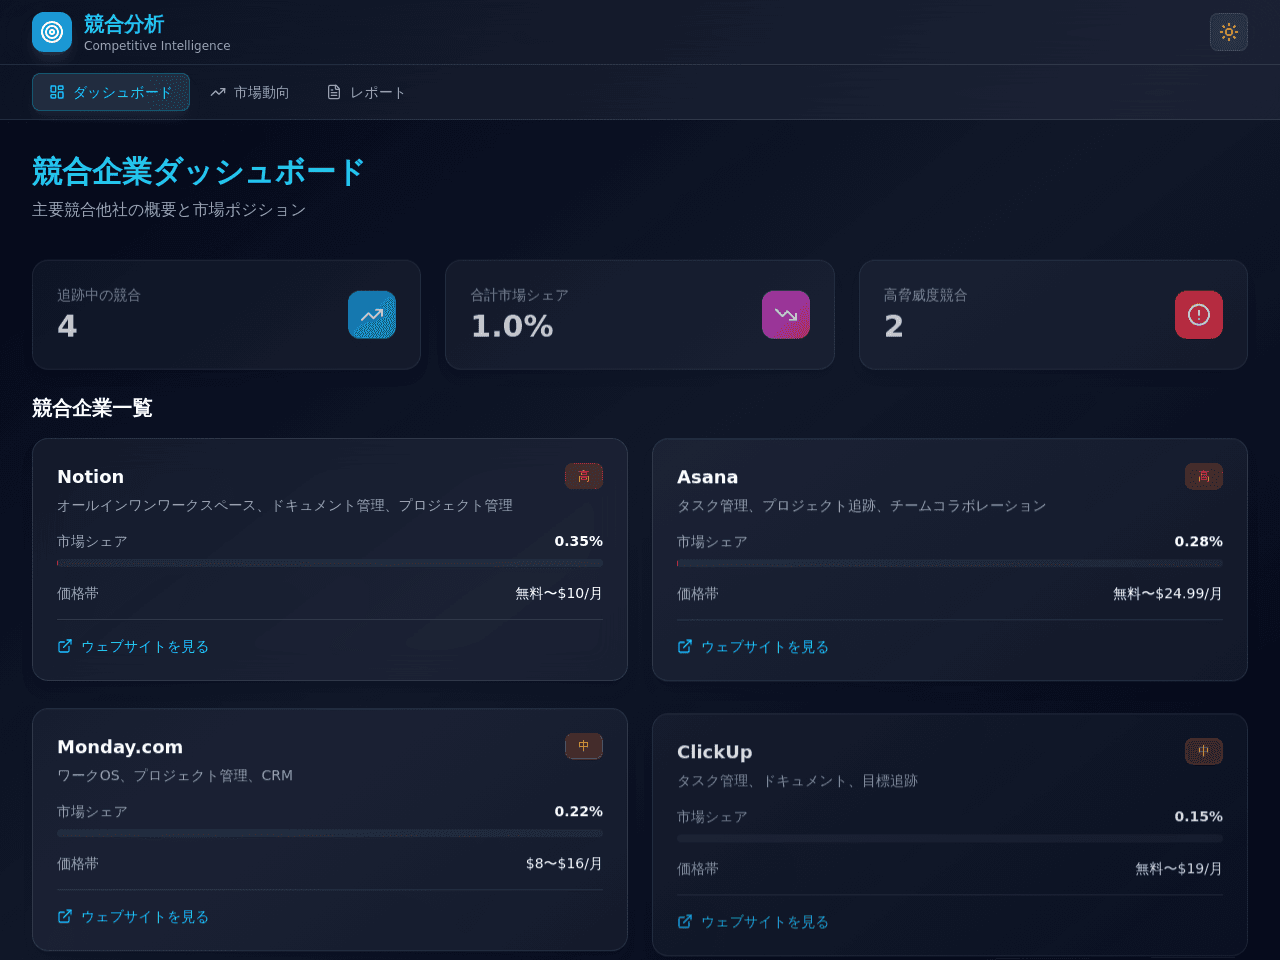Click external-link icon in Notion card

point(65,646)
